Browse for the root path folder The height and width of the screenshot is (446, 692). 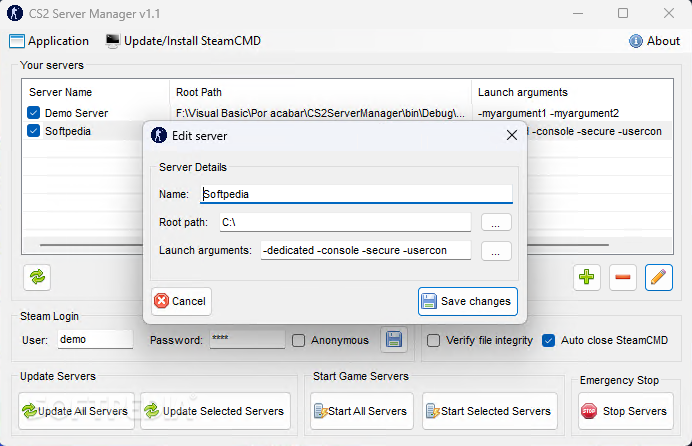point(496,222)
